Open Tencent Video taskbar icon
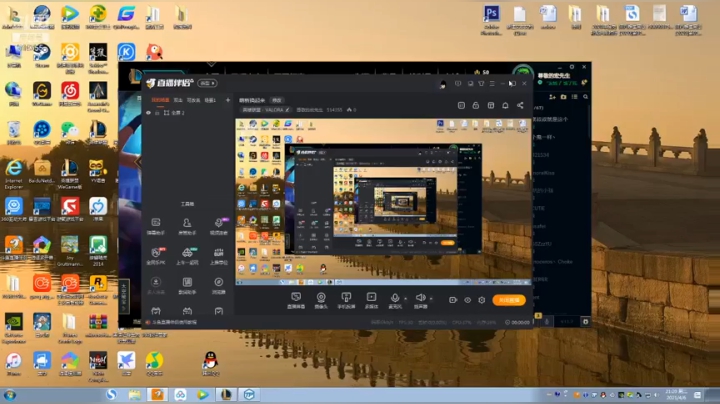 (203, 395)
